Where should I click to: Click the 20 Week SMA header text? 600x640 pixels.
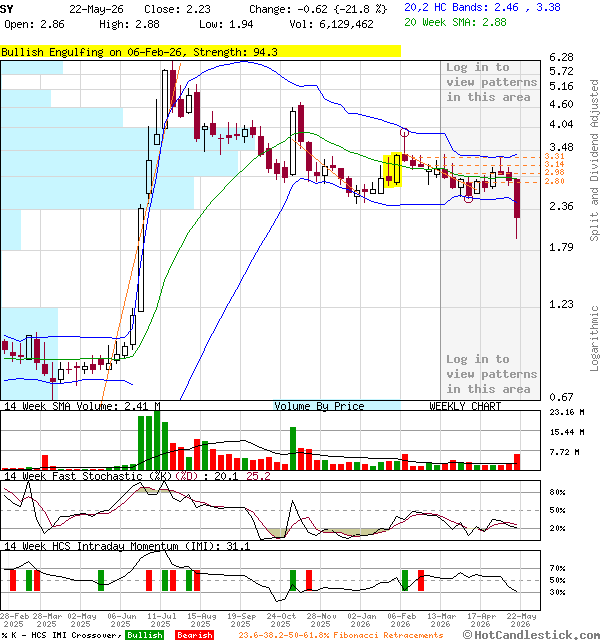point(455,22)
